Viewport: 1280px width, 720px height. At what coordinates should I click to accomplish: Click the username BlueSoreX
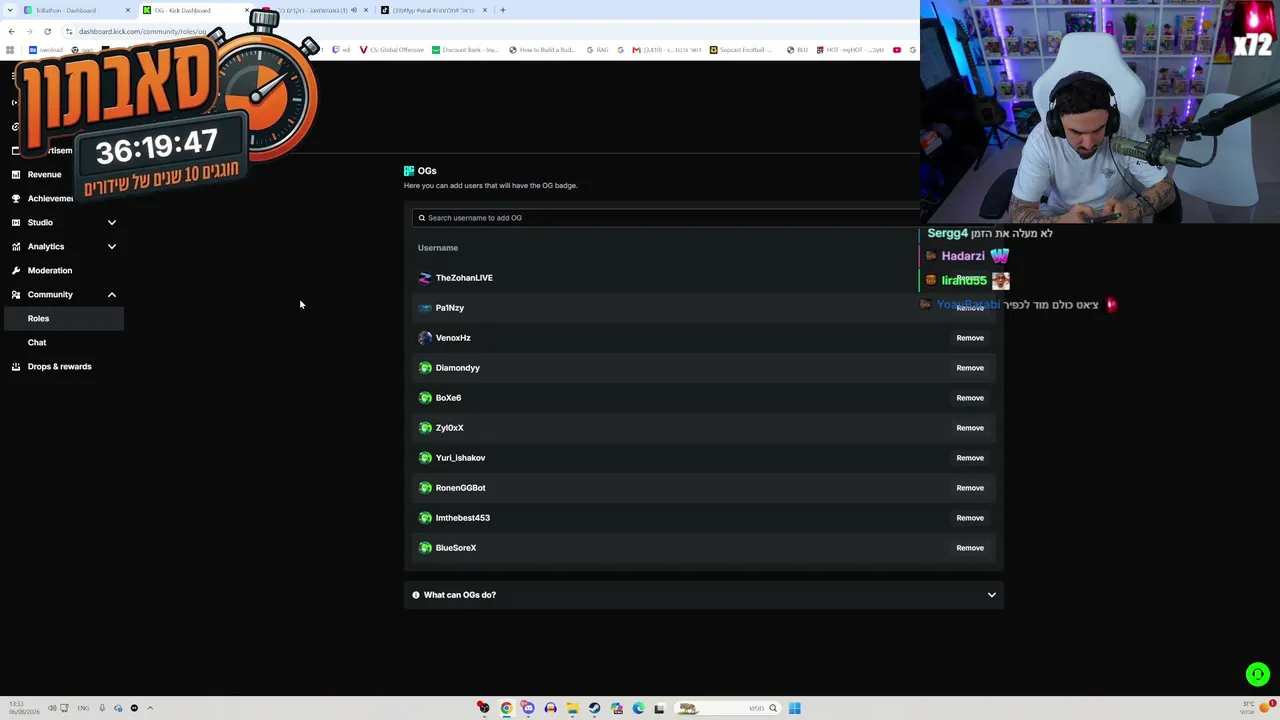[x=455, y=548]
